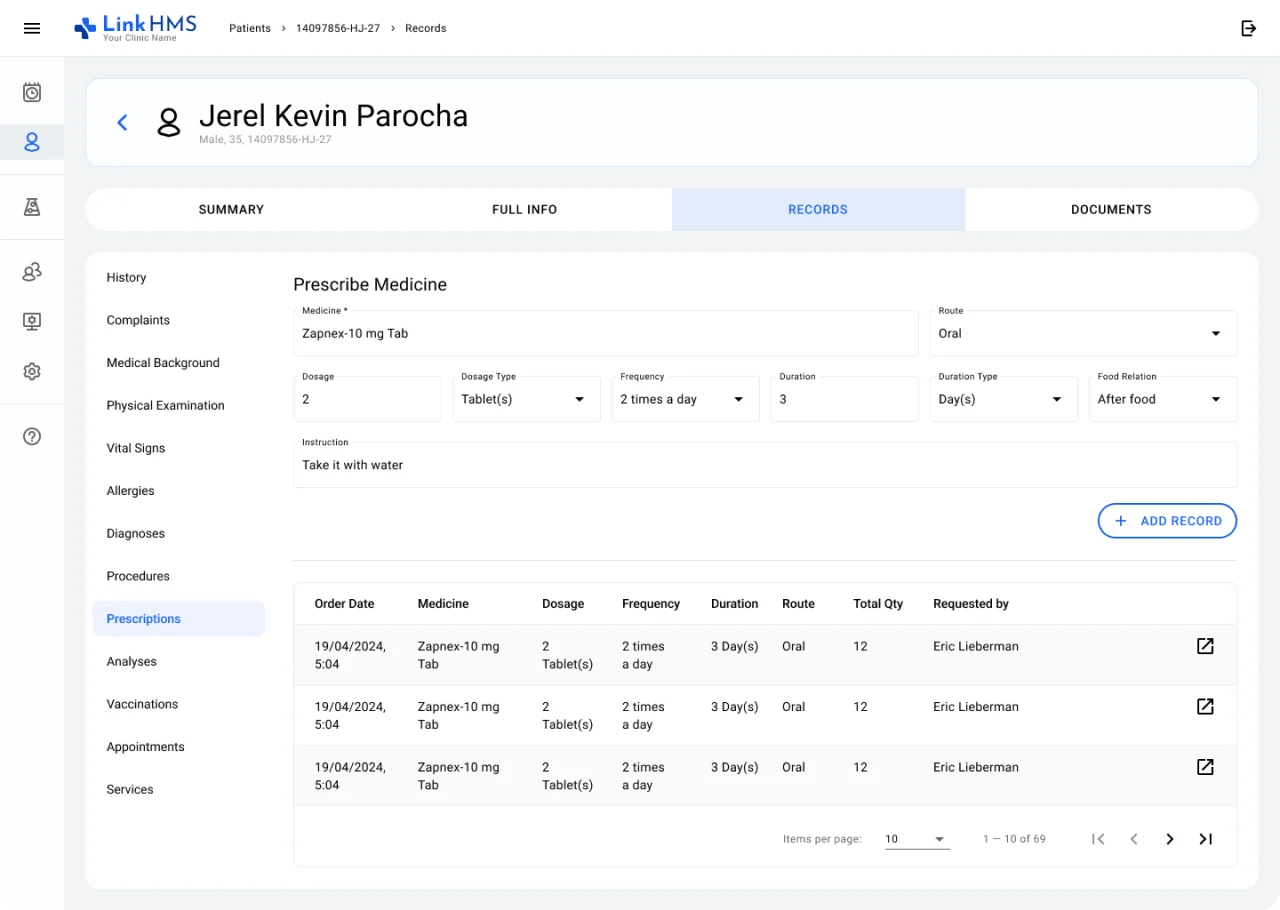1280x910 pixels.
Task: Click the logout icon at top right
Action: [1248, 28]
